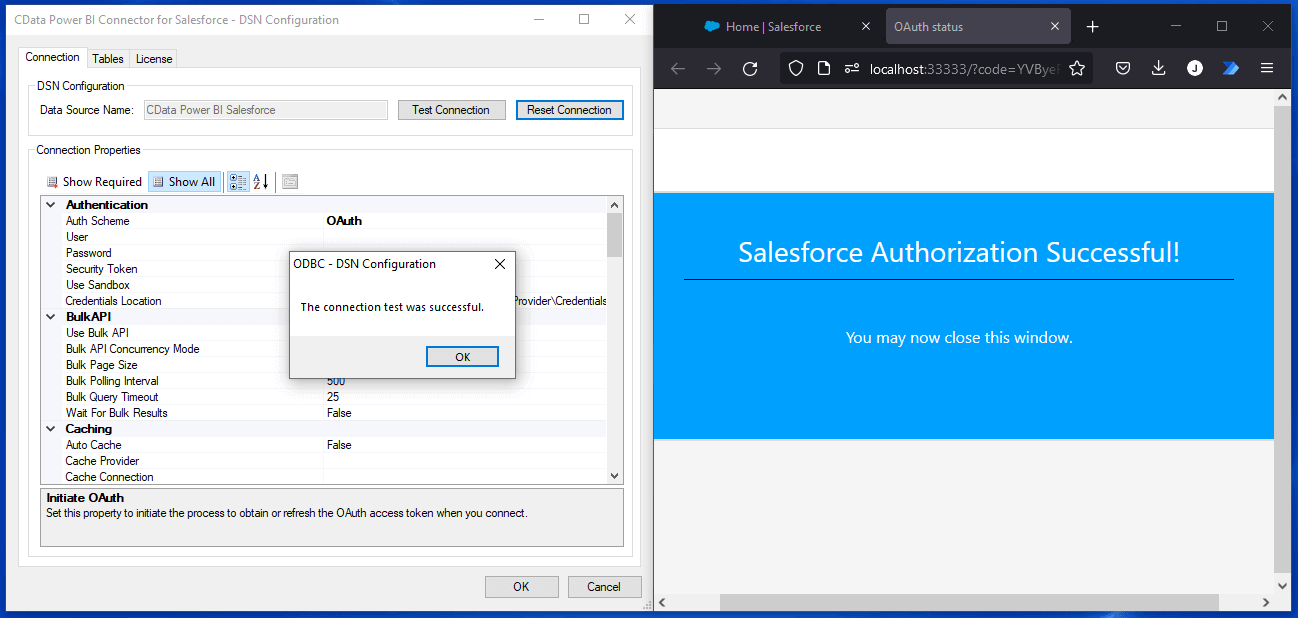Screen dimensions: 1298x618
Task: Select the Use Sandbox property row
Action: pos(333,285)
